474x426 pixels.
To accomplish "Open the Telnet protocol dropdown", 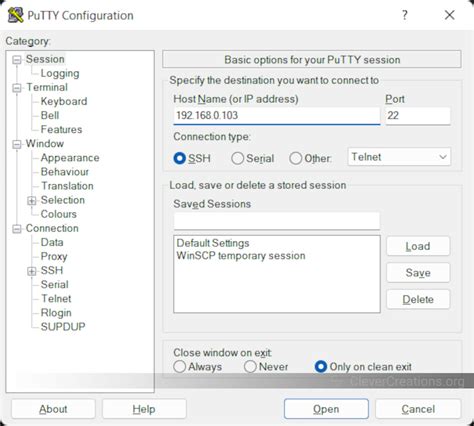I will coord(399,157).
